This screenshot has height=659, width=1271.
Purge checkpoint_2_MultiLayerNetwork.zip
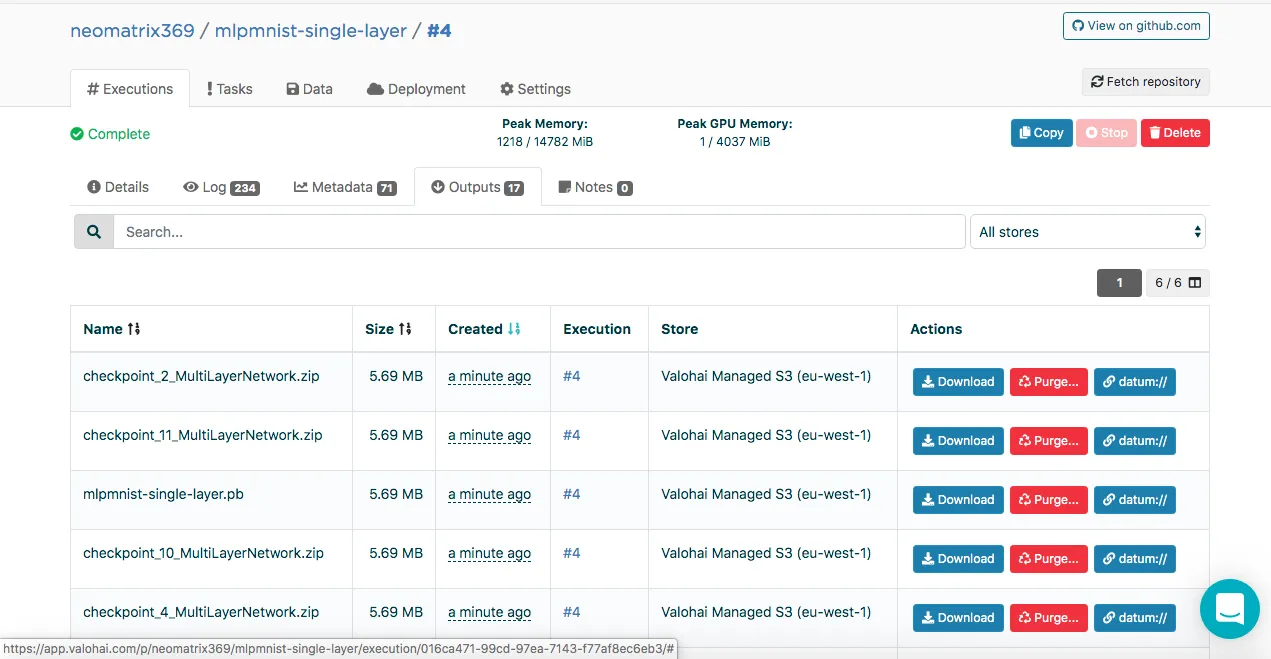1049,382
